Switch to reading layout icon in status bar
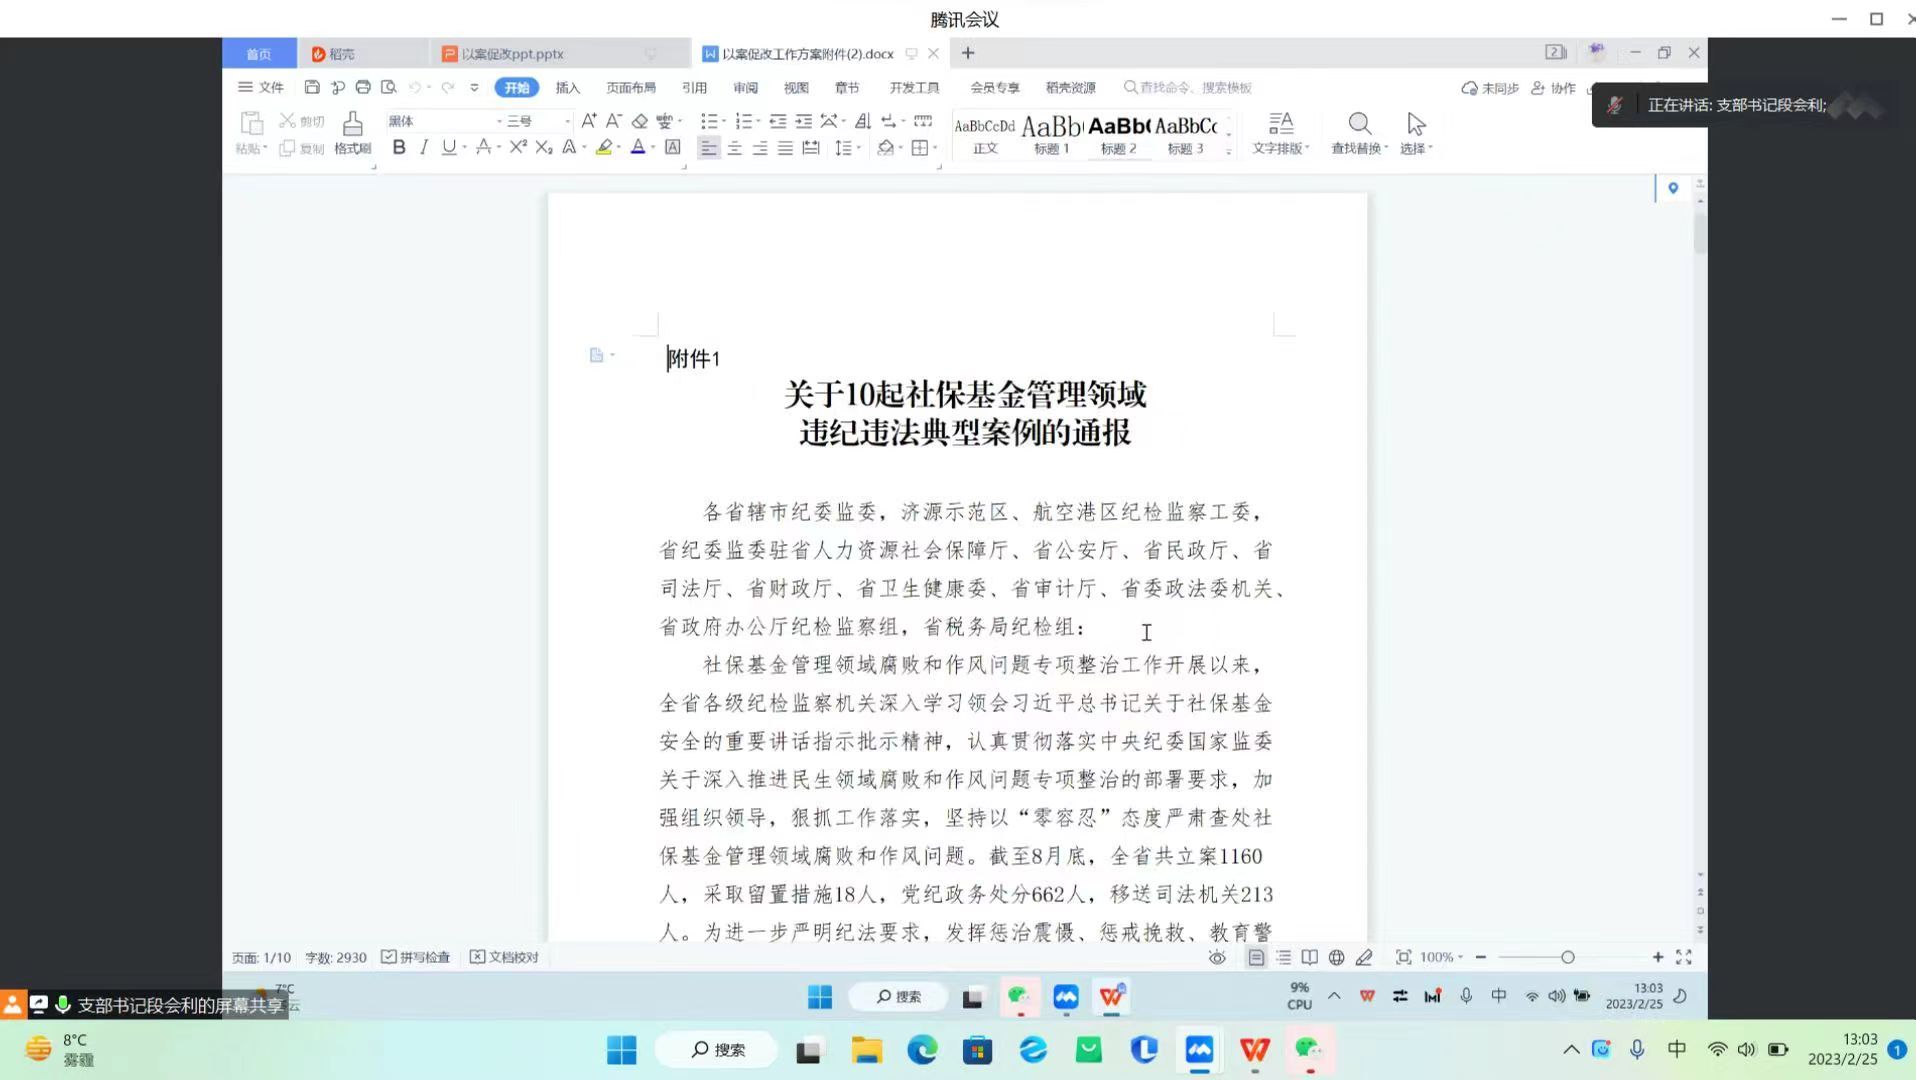 1309,957
